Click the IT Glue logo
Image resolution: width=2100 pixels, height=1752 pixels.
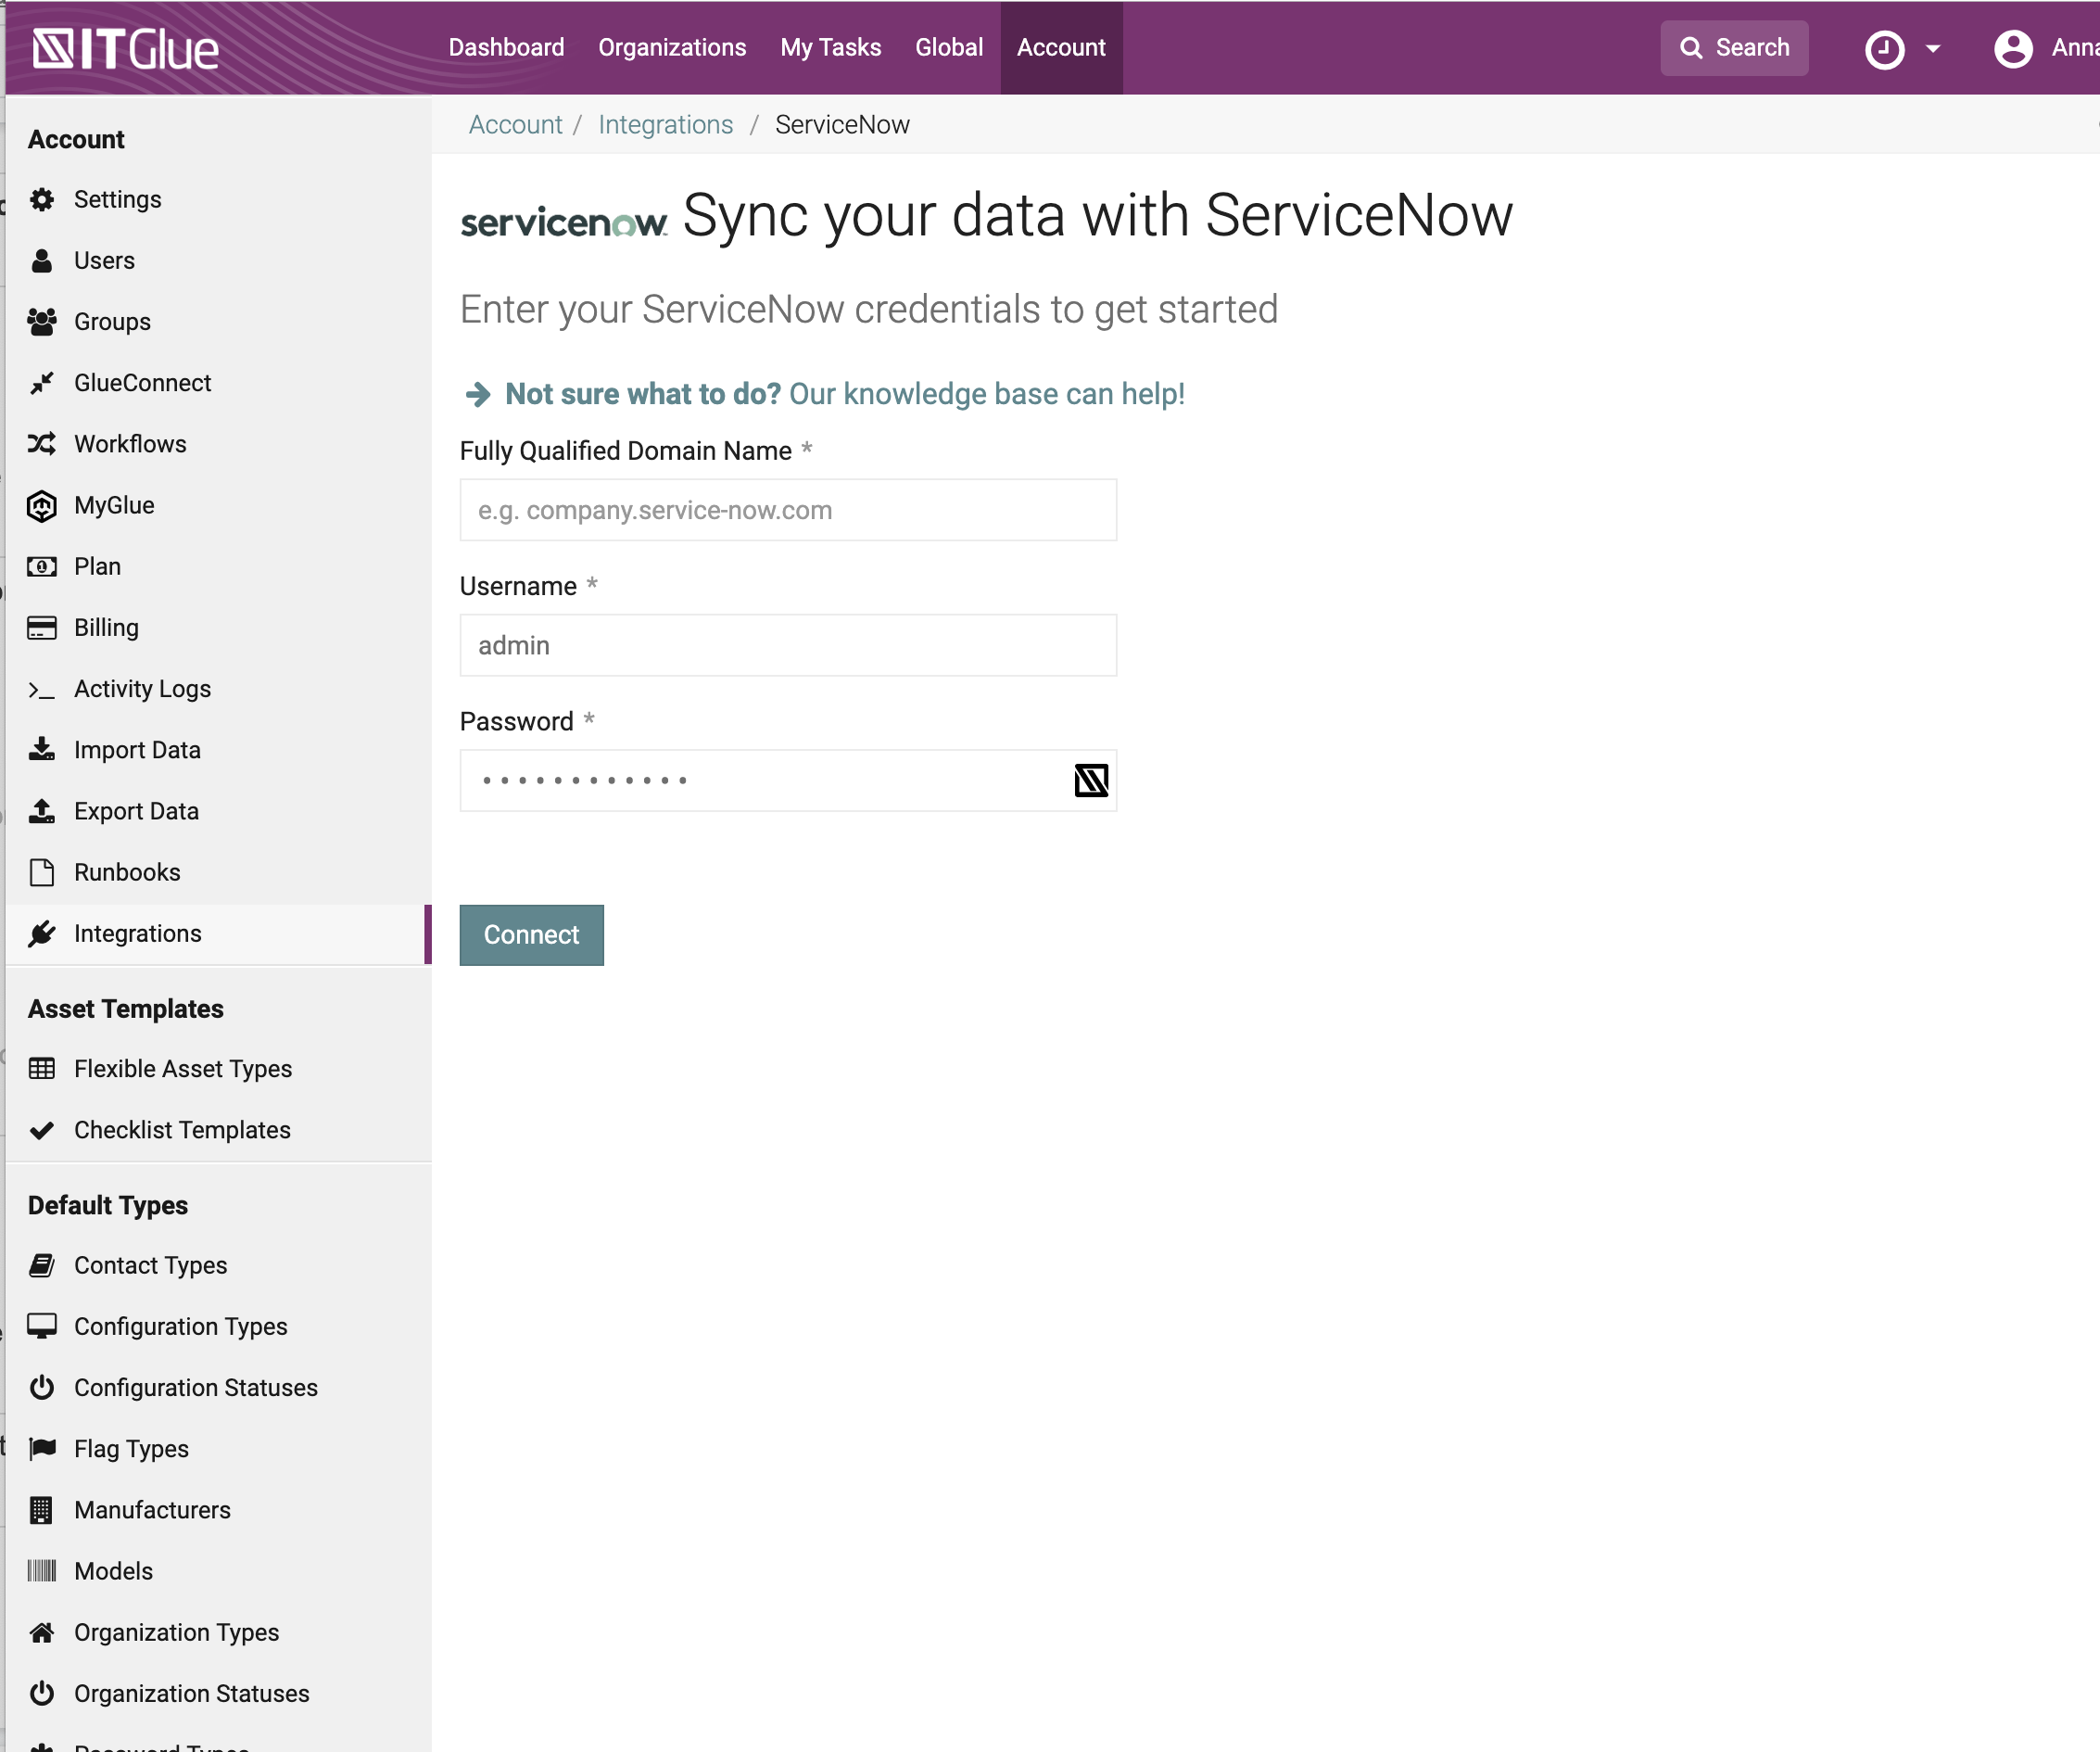125,48
